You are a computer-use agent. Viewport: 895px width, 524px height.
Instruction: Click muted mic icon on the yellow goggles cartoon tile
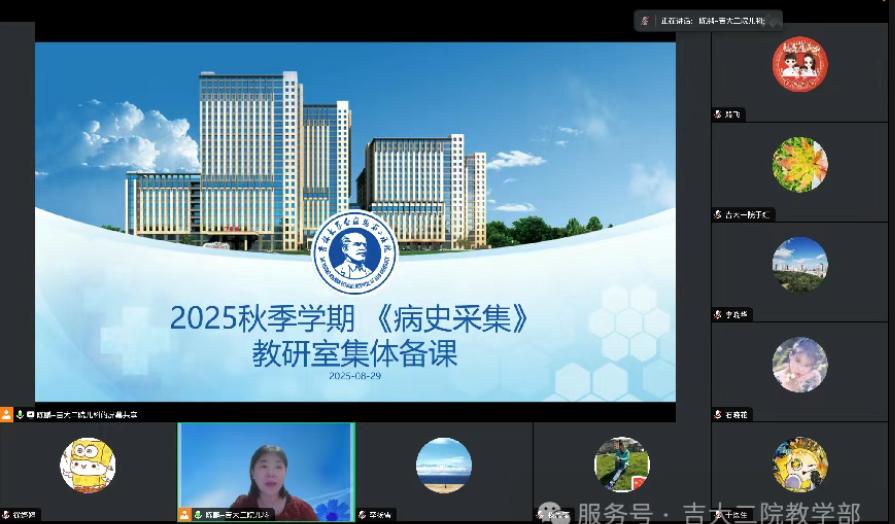6,515
